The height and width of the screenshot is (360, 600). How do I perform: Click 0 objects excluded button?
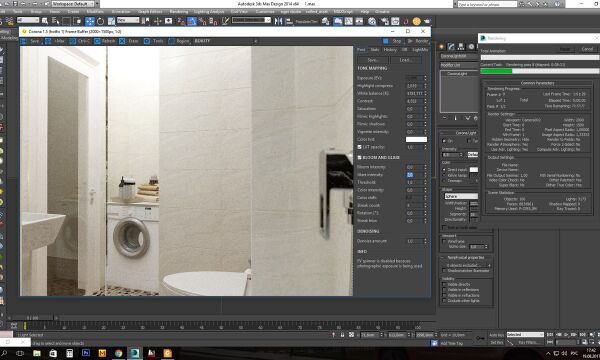466,265
